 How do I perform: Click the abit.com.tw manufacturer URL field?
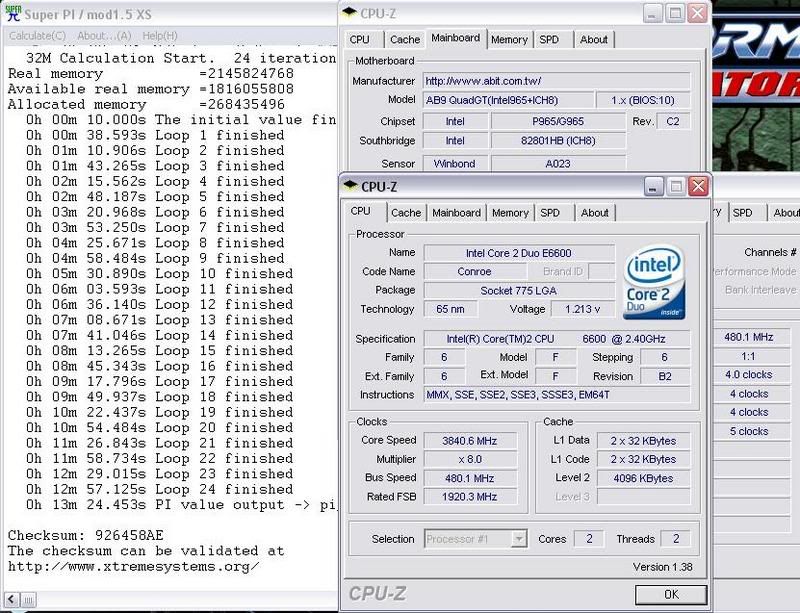tap(556, 81)
